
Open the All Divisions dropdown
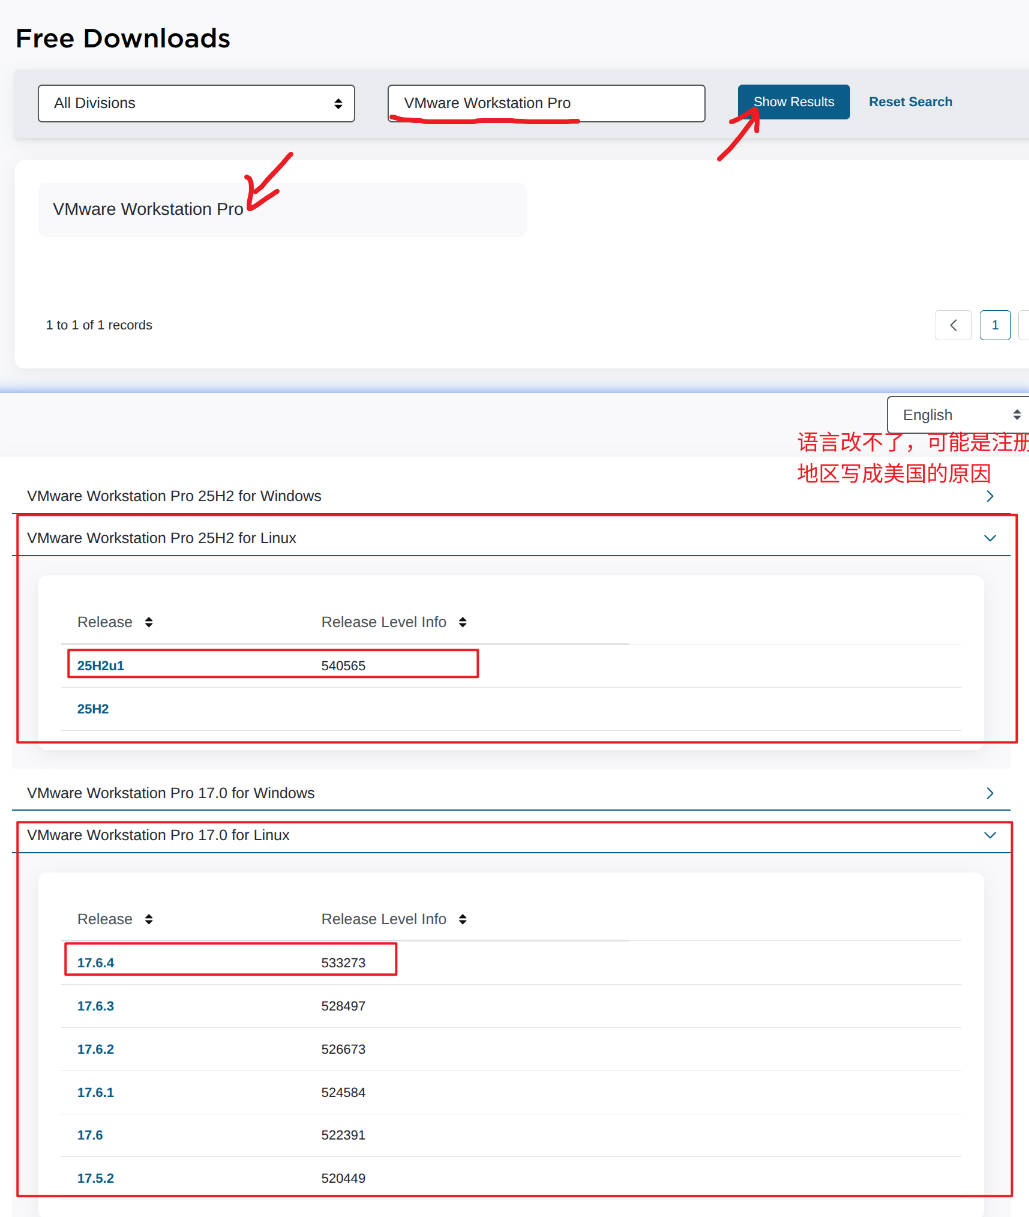[x=196, y=103]
